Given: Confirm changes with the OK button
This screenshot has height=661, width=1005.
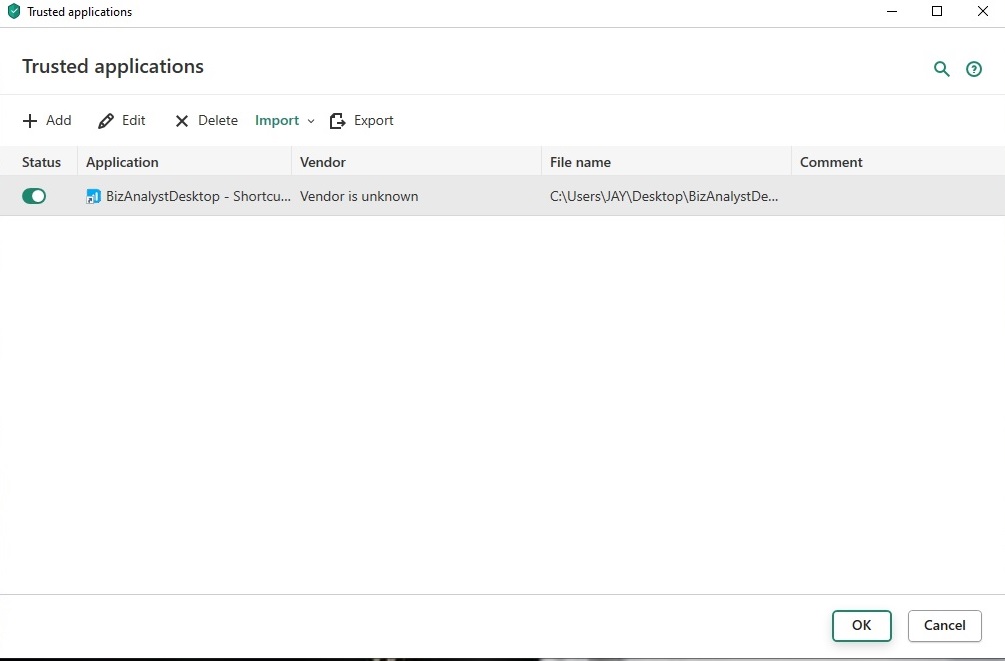Looking at the screenshot, I should click(861, 626).
